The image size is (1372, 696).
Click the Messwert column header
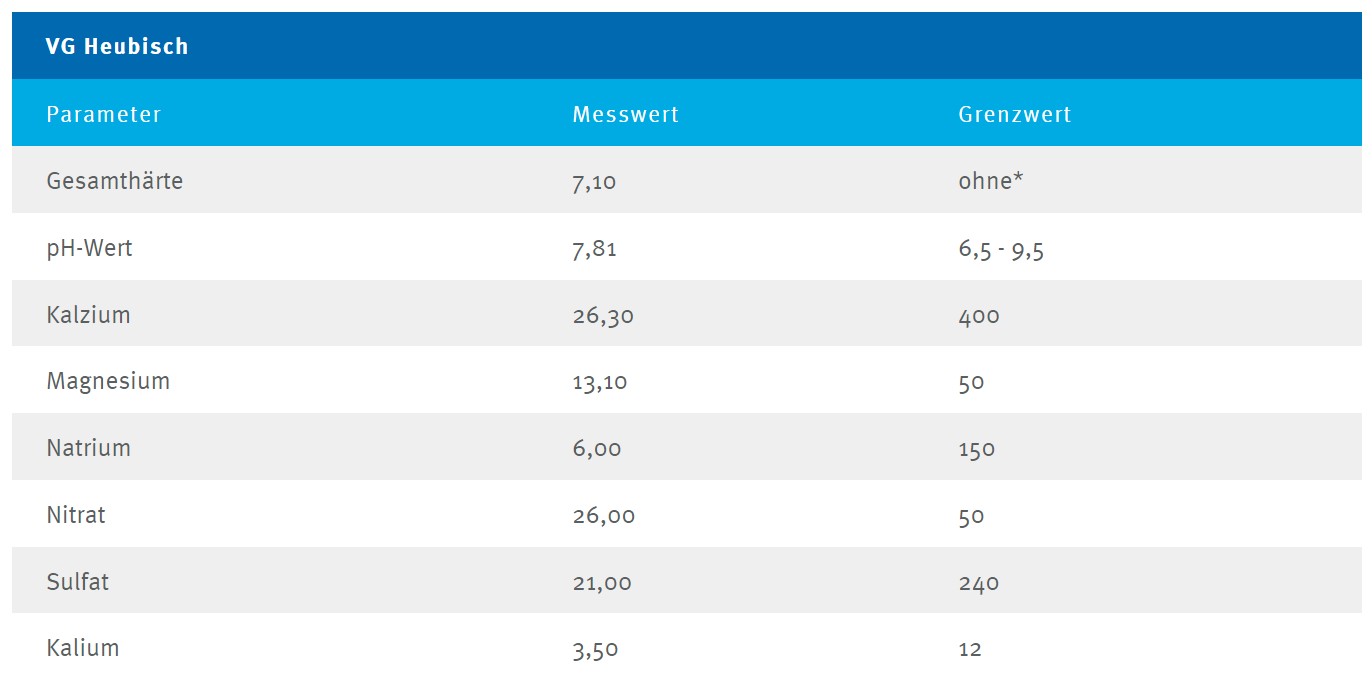[x=625, y=114]
